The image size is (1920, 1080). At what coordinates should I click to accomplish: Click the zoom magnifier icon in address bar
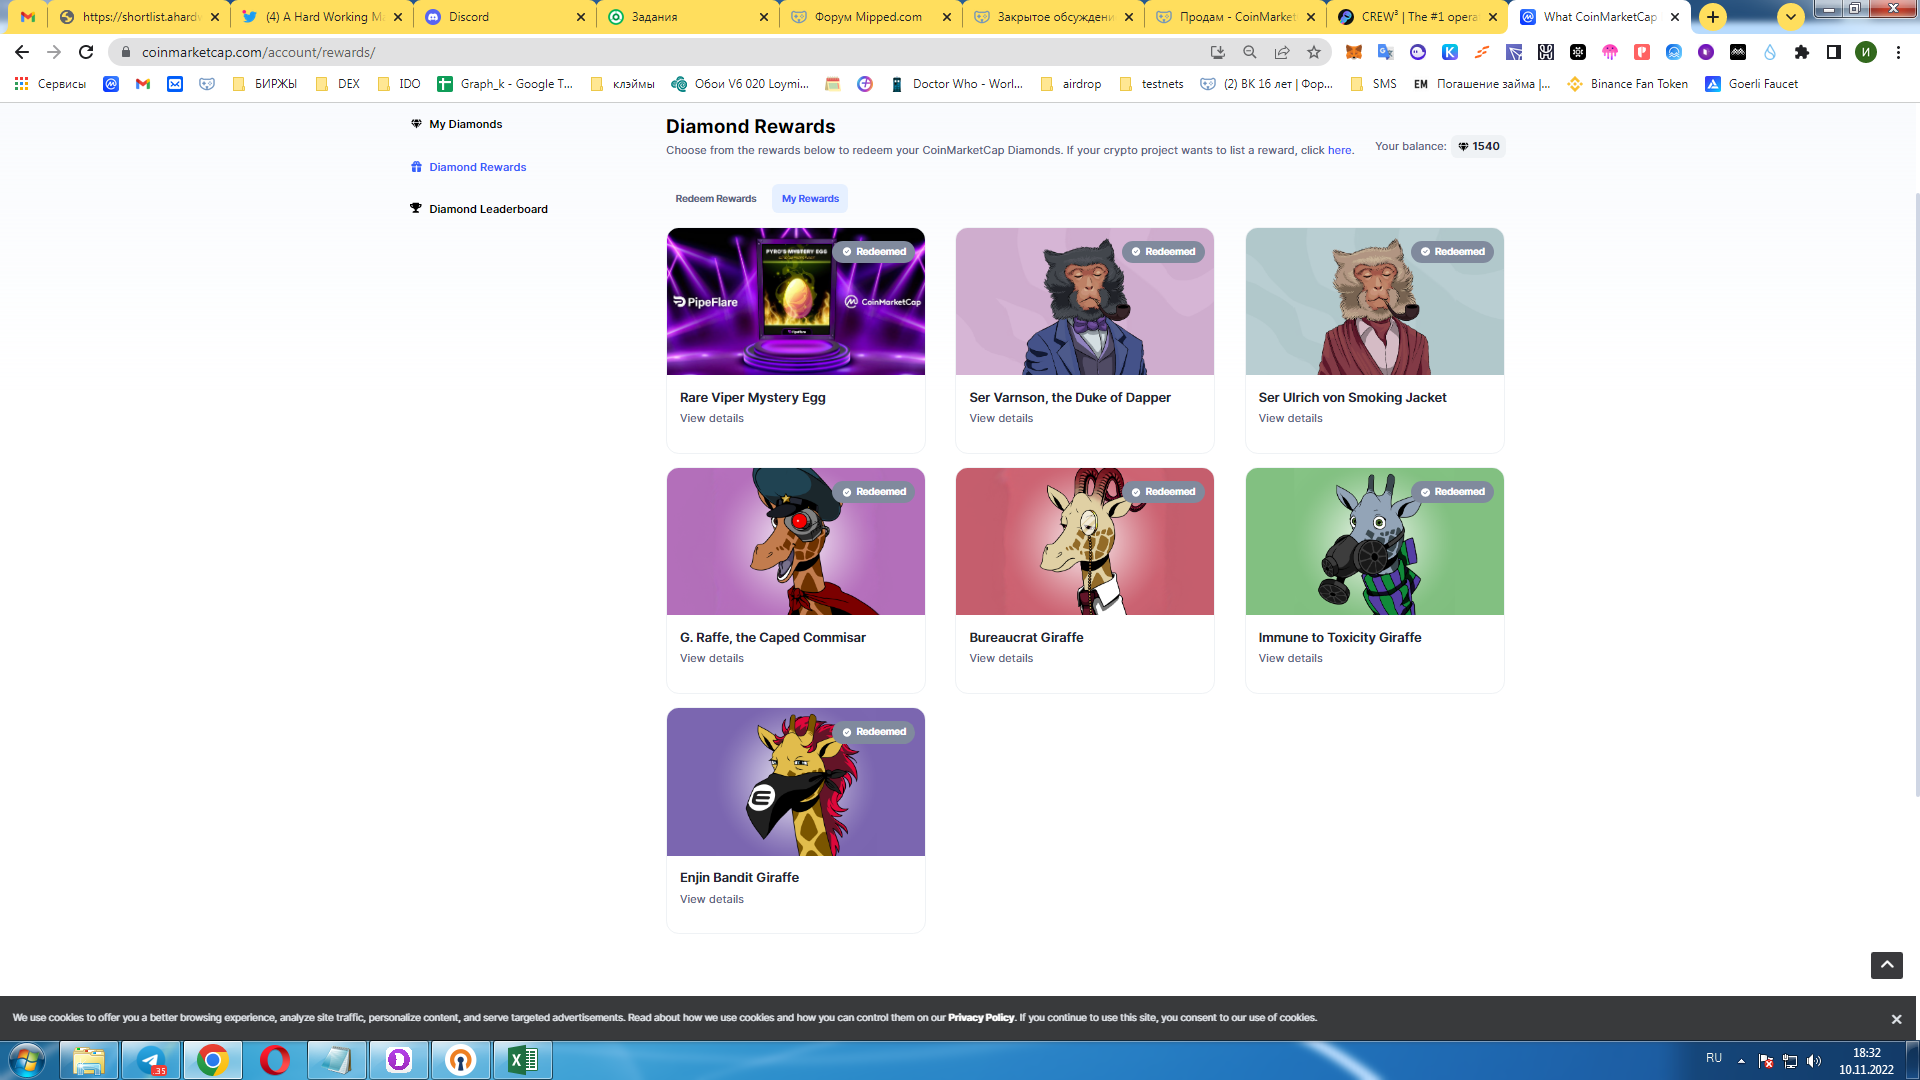point(1250,52)
